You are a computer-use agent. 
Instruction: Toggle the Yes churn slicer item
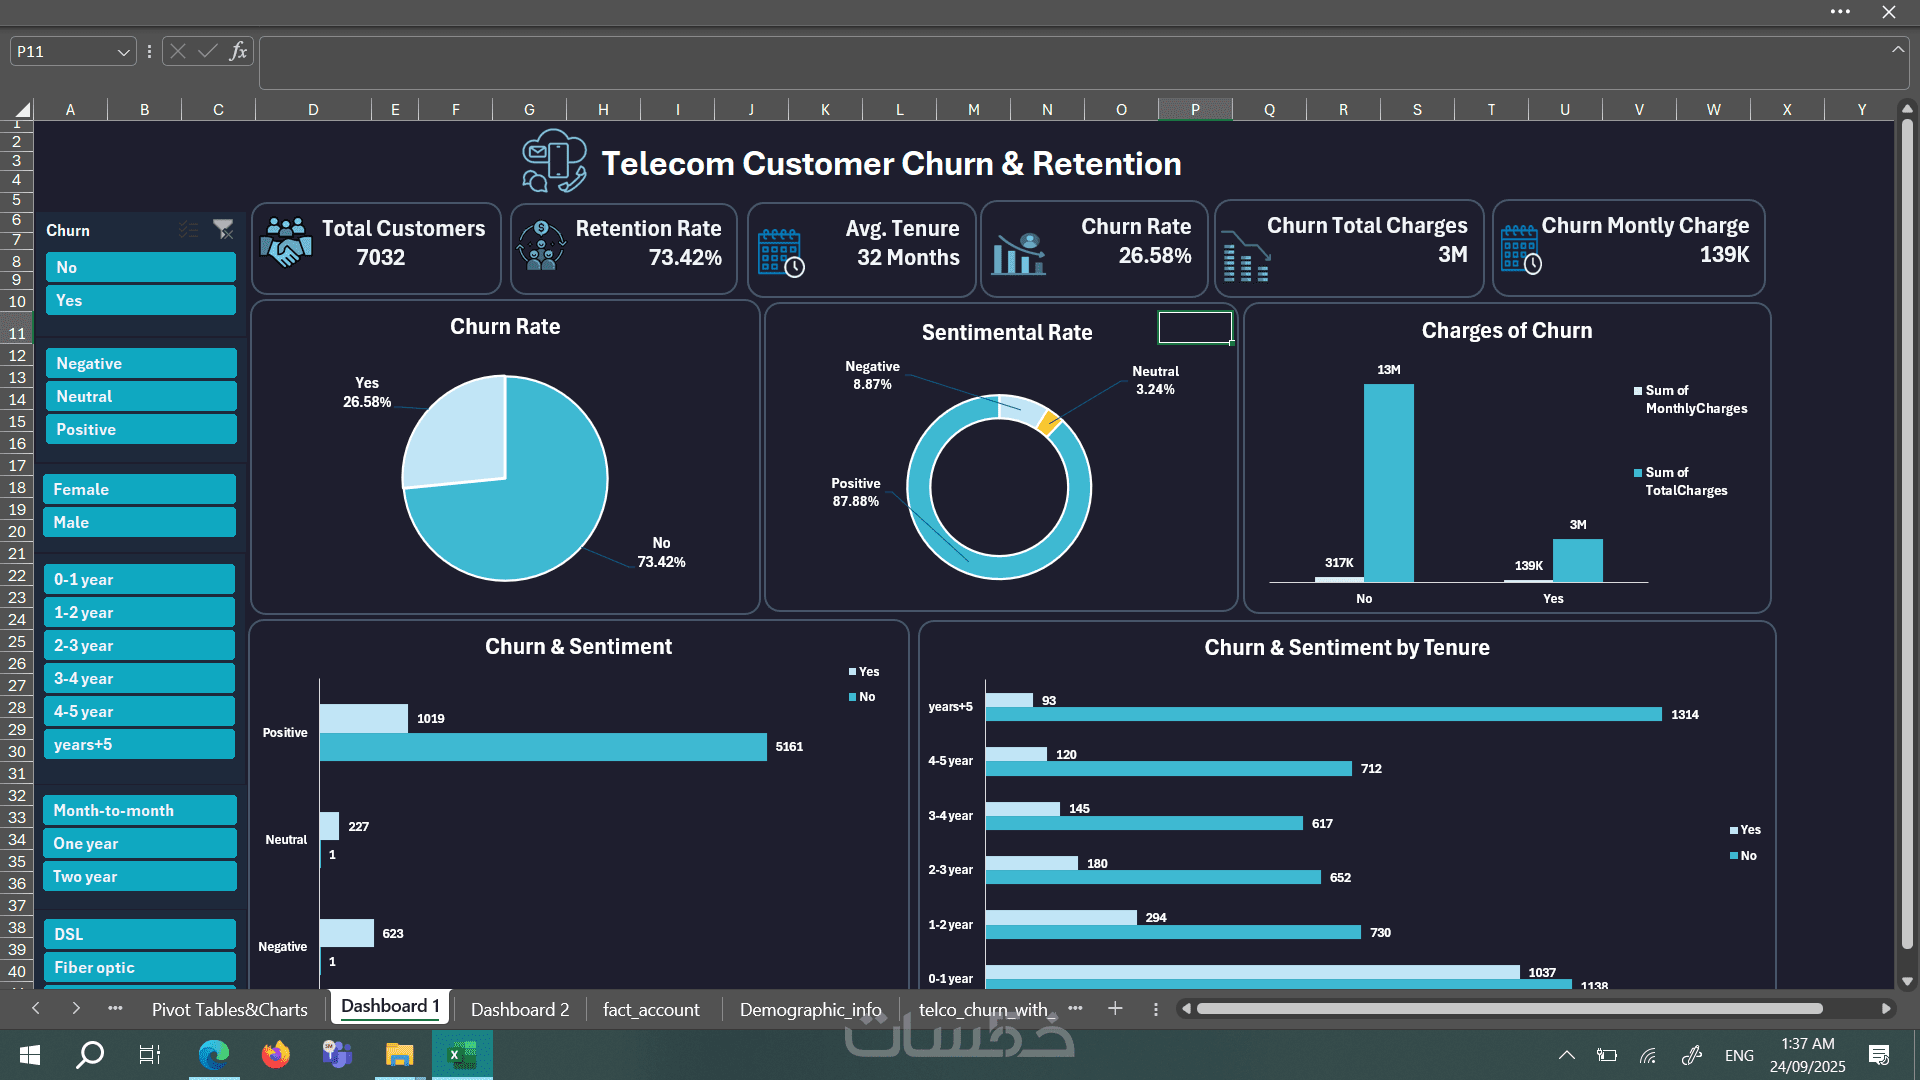click(x=140, y=300)
